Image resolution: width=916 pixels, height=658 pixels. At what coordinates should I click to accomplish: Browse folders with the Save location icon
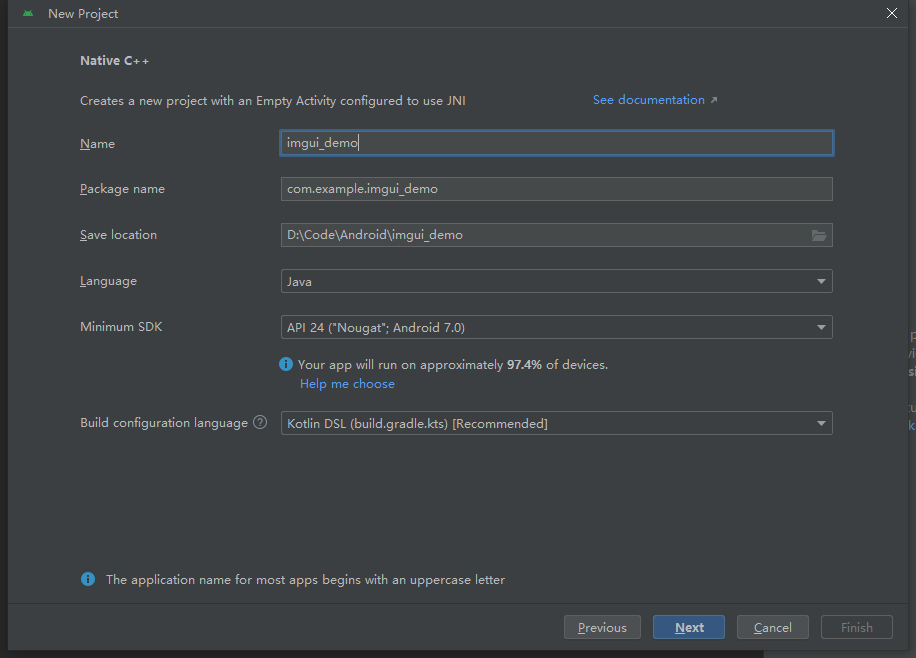coord(819,235)
